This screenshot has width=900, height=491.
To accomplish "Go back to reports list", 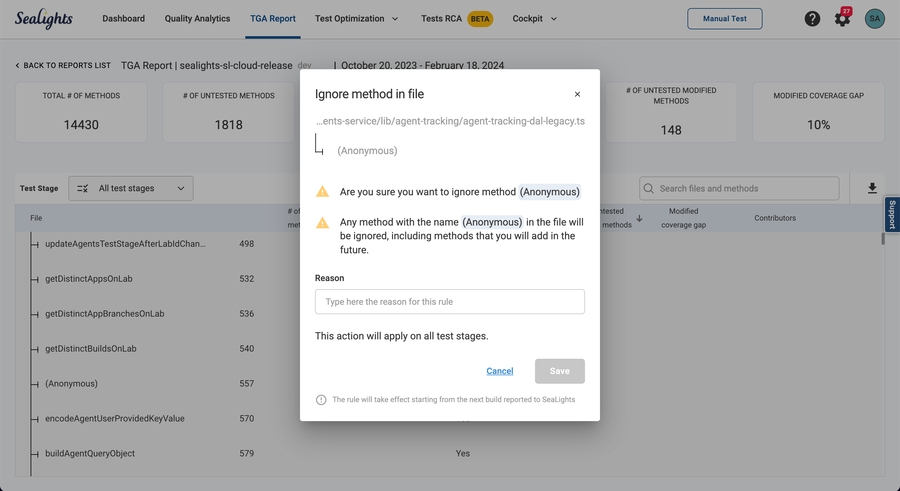I will (x=62, y=66).
